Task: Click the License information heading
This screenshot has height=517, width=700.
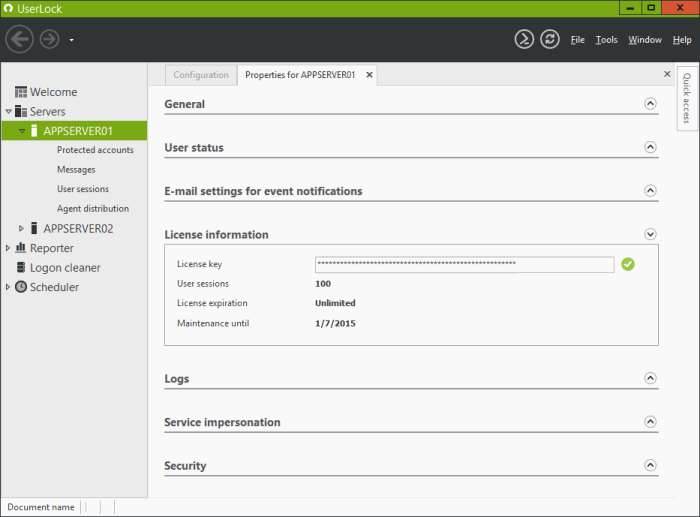Action: pos(217,235)
